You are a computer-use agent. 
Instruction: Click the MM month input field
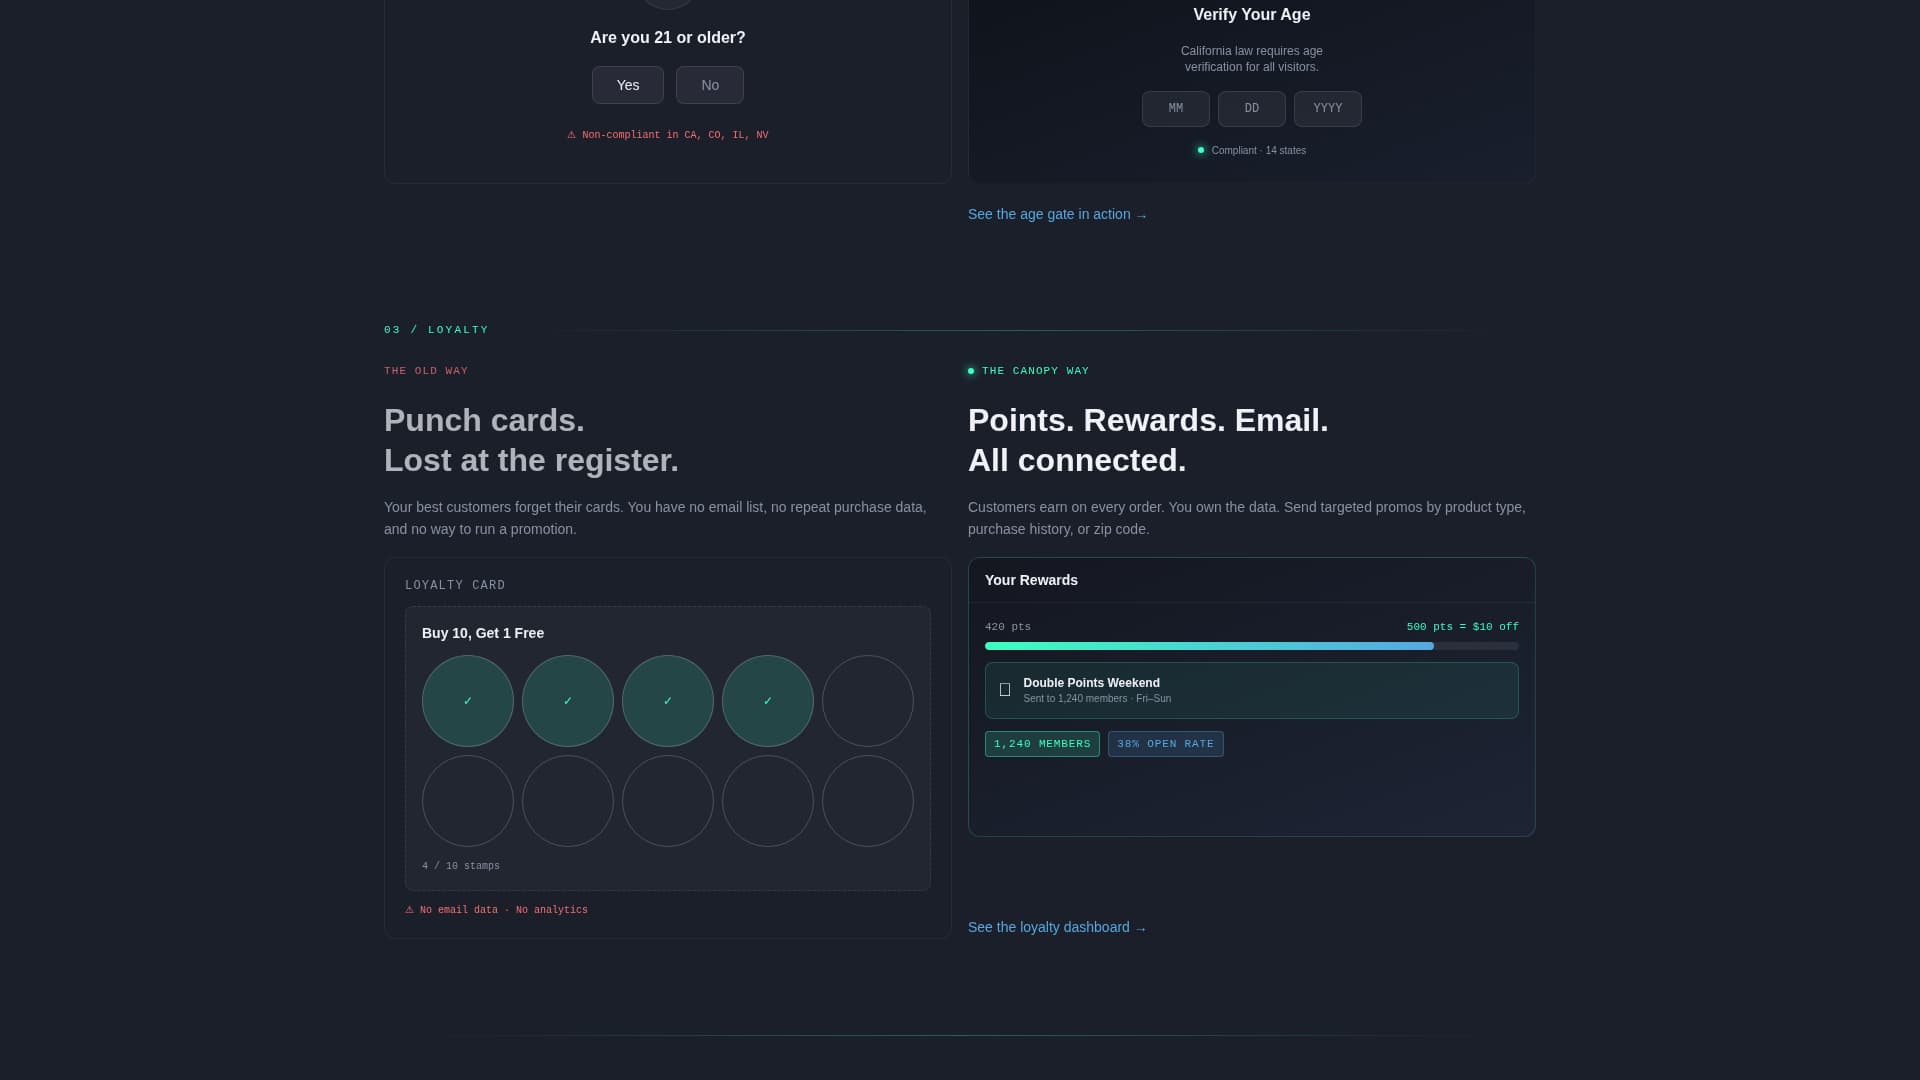[1175, 108]
